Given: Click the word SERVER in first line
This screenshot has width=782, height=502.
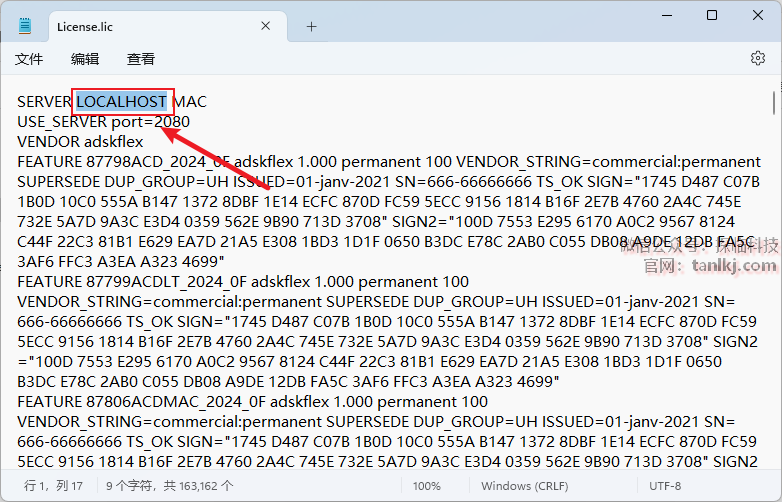Looking at the screenshot, I should [44, 102].
